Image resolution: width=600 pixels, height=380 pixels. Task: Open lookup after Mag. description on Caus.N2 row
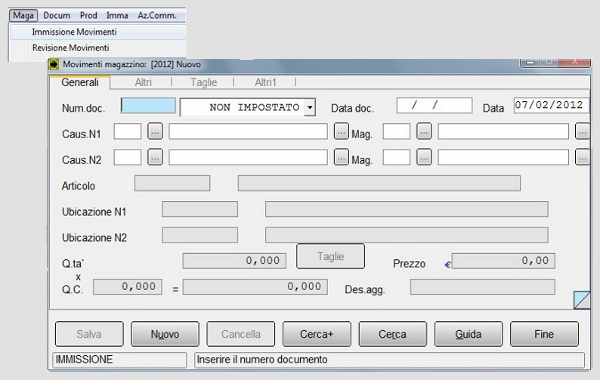(582, 157)
